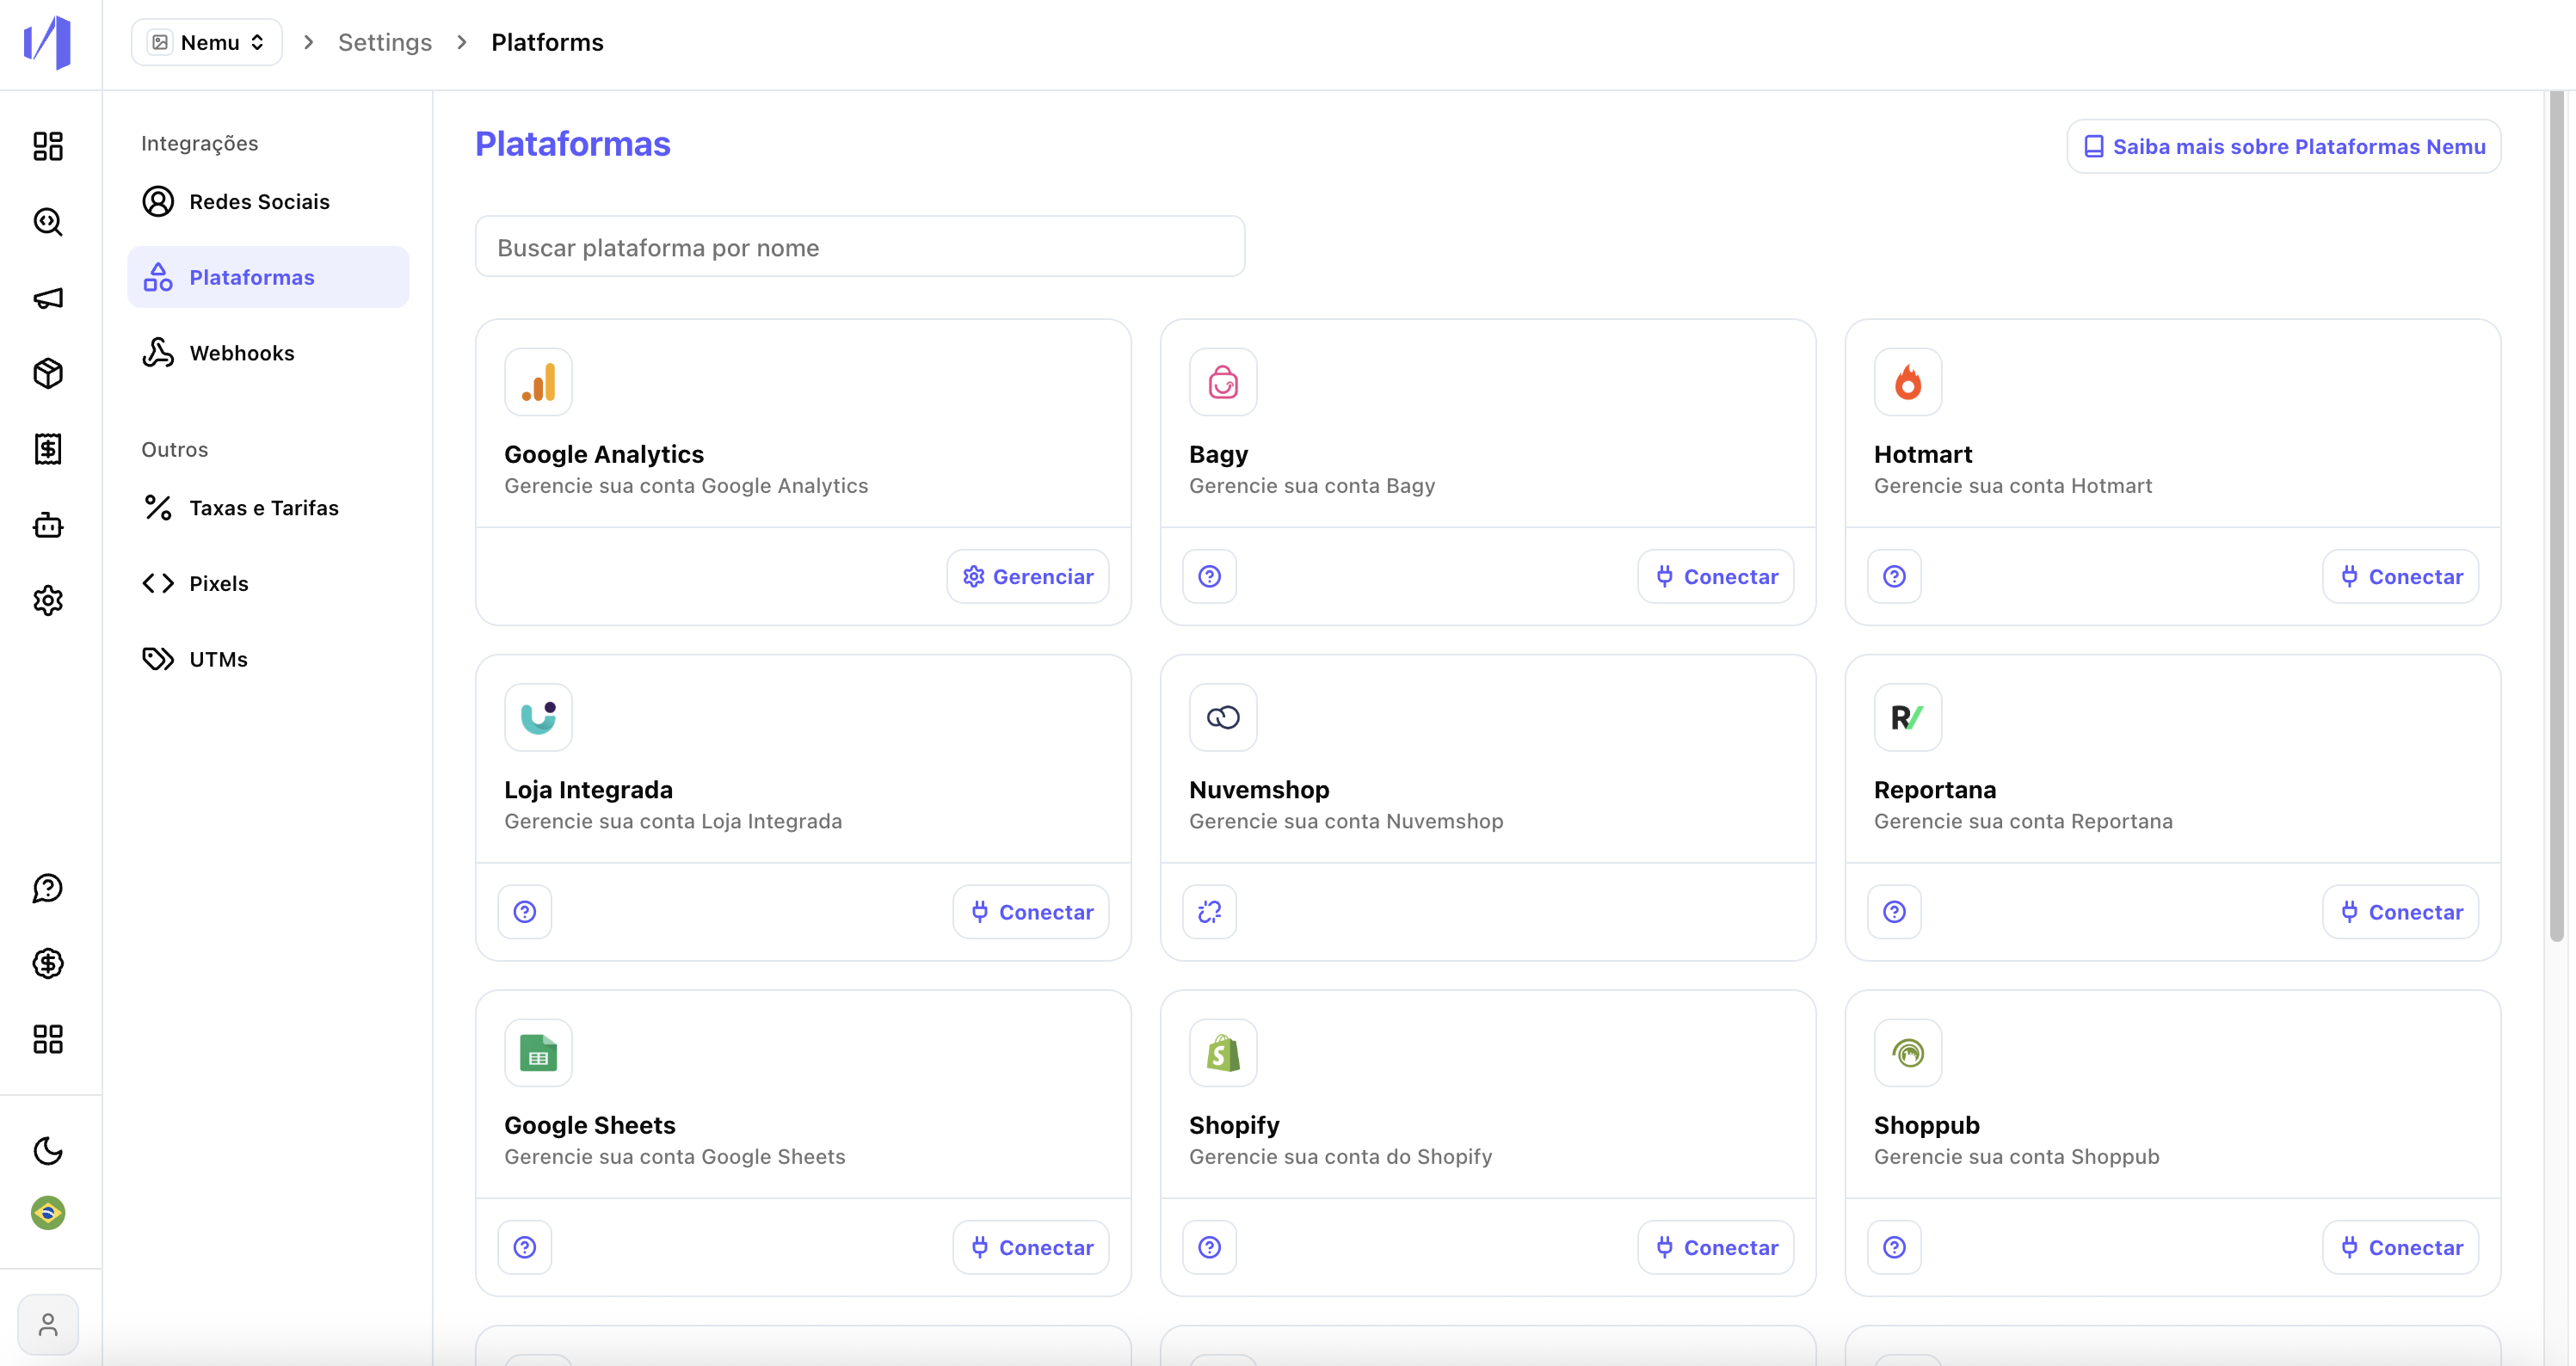
Task: Toggle dark mode with moon icon
Action: tap(48, 1151)
